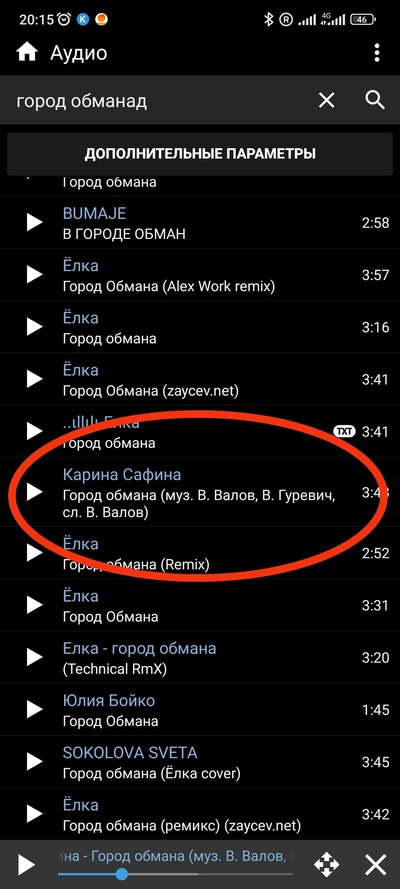Clear the search text with the X icon
Viewport: 400px width, 889px height.
[x=326, y=101]
